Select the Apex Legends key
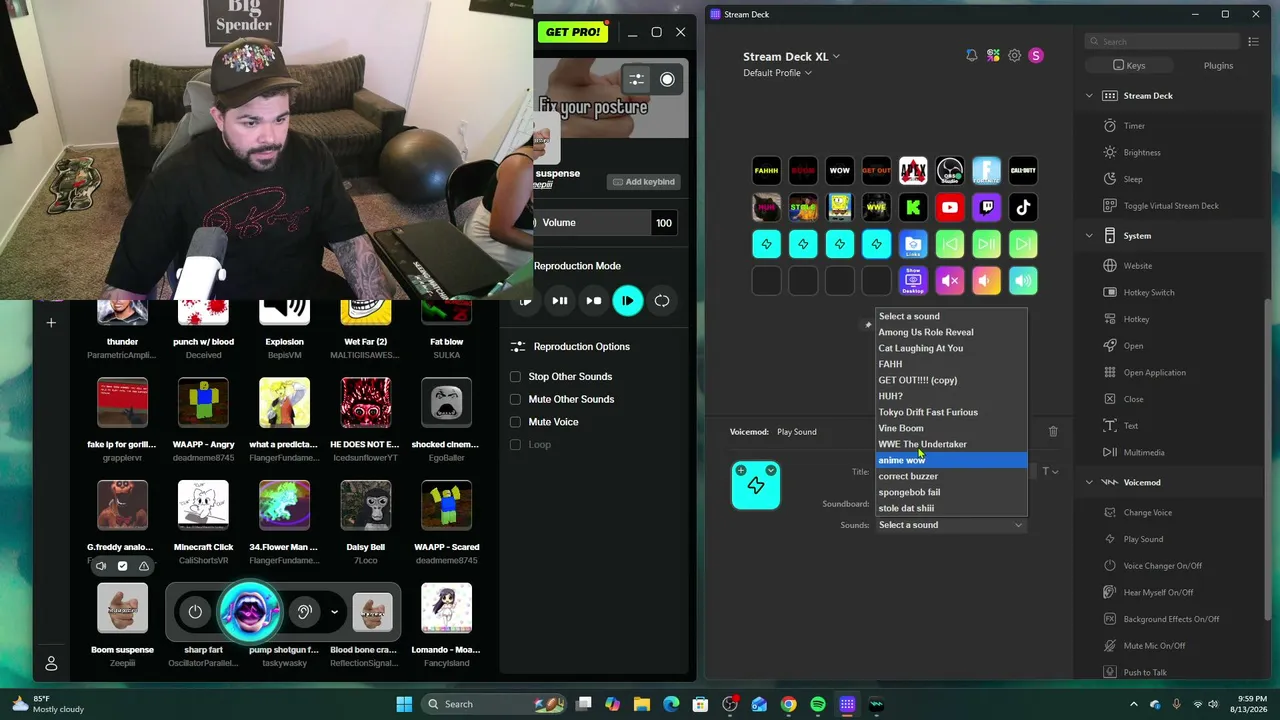 tap(913, 171)
